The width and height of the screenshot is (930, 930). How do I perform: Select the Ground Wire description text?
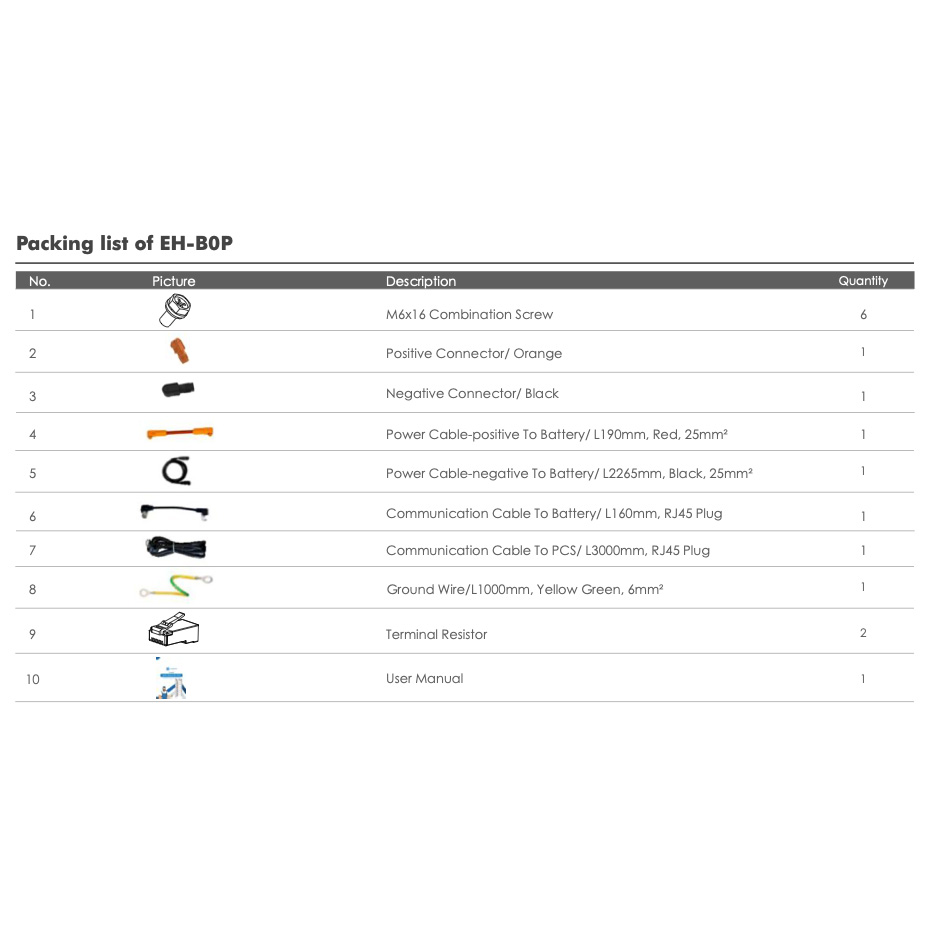pyautogui.click(x=525, y=589)
